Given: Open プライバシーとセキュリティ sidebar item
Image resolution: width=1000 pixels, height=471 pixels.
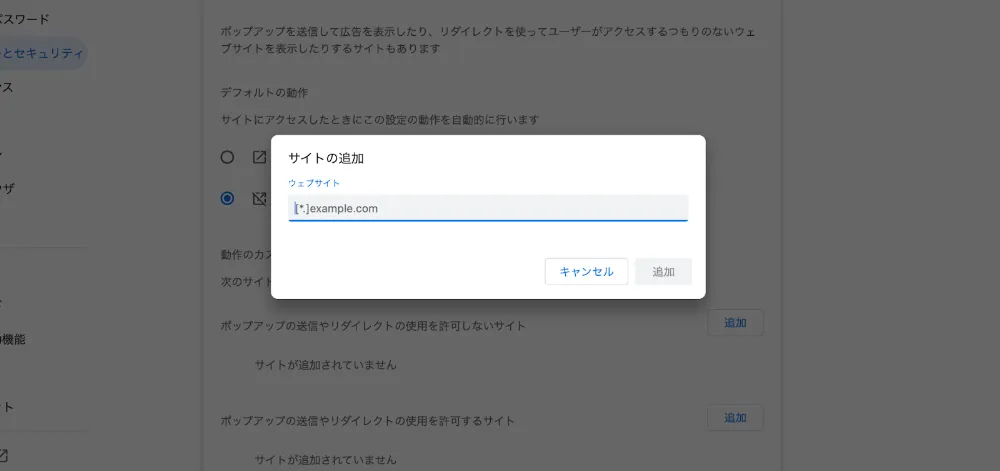Looking at the screenshot, I should tap(42, 54).
